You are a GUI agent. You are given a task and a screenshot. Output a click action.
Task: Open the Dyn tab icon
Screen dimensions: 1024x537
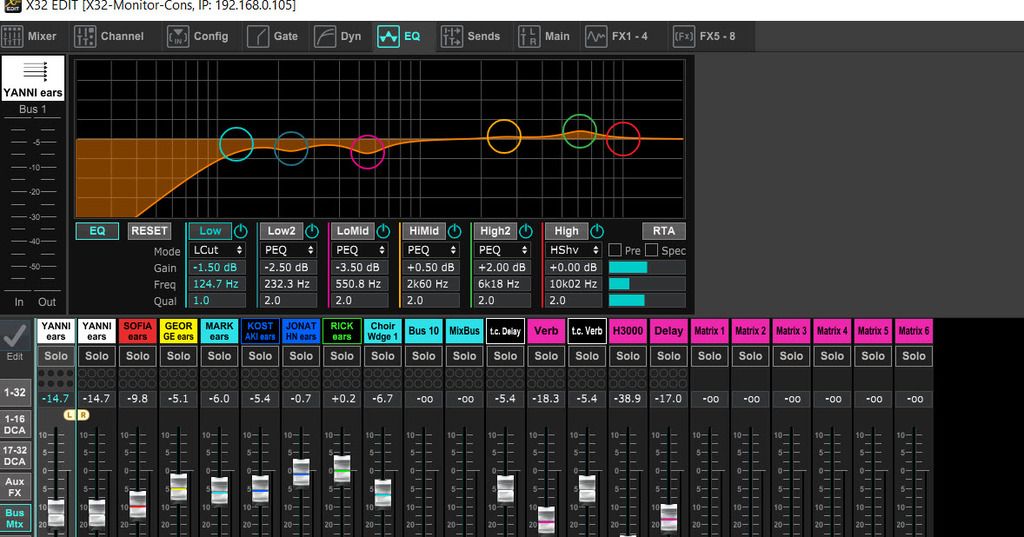coord(325,37)
